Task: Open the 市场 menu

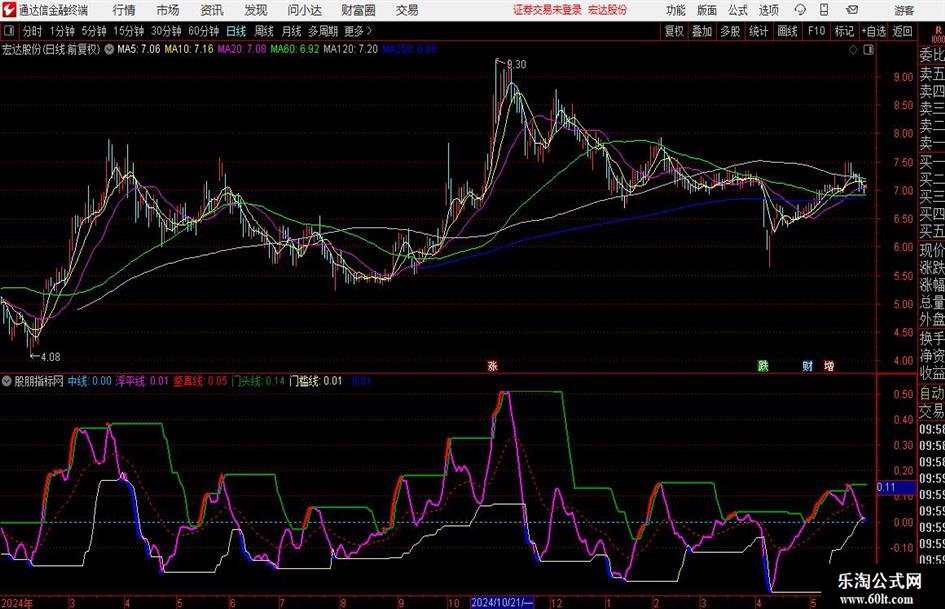Action: coord(168,10)
